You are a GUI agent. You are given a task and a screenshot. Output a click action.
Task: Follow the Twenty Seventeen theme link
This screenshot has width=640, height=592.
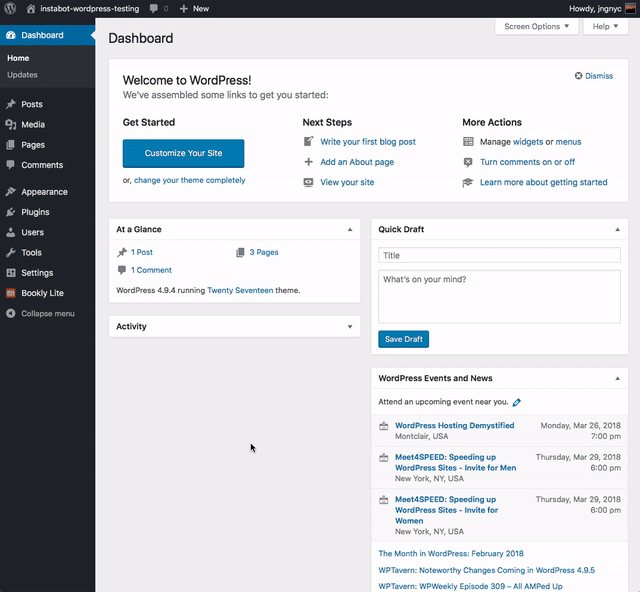[x=240, y=290]
